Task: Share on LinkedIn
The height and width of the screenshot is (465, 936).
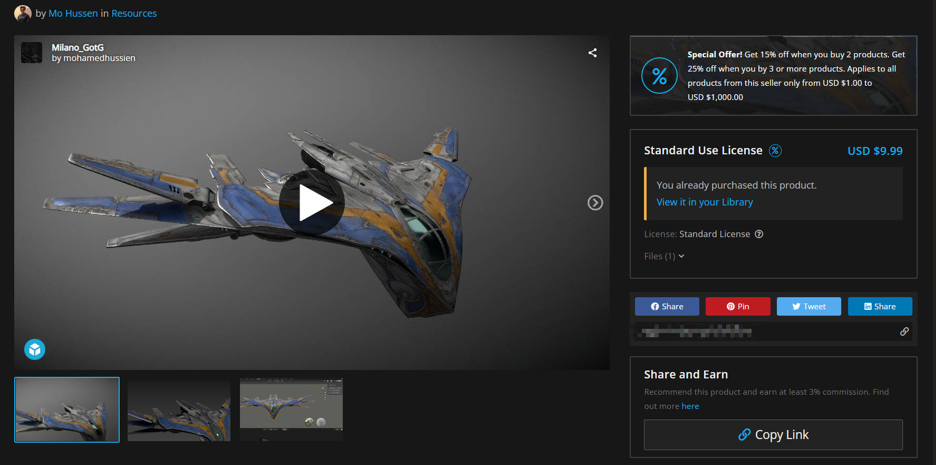Action: [880, 306]
